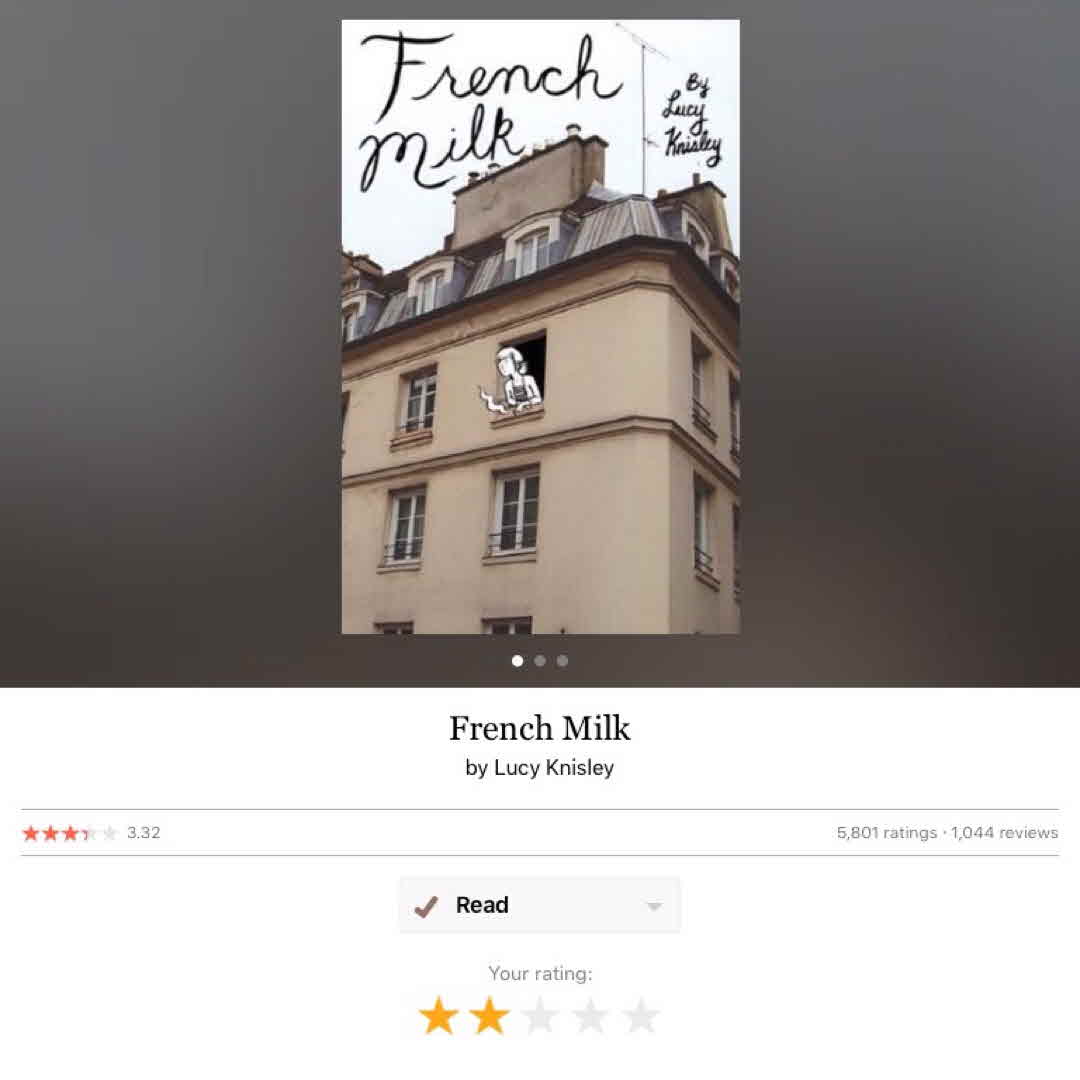Viewport: 1080px width, 1080px height.
Task: Rate the book three stars
Action: [x=540, y=1015]
